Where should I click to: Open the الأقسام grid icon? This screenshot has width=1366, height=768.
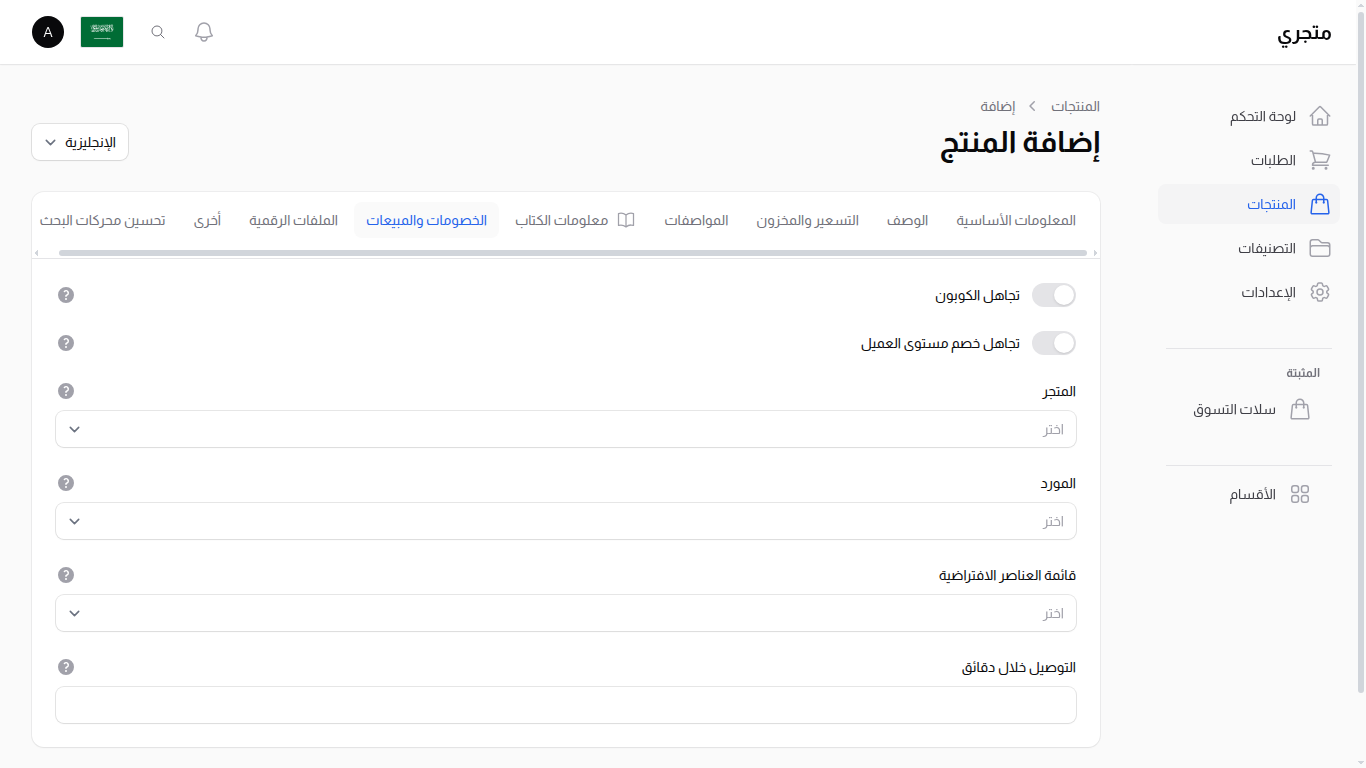click(x=1300, y=493)
